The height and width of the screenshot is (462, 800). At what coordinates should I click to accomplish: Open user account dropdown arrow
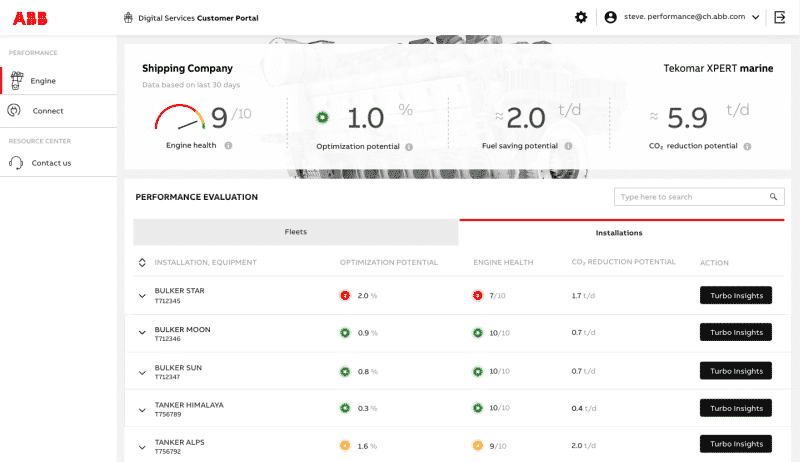754,17
